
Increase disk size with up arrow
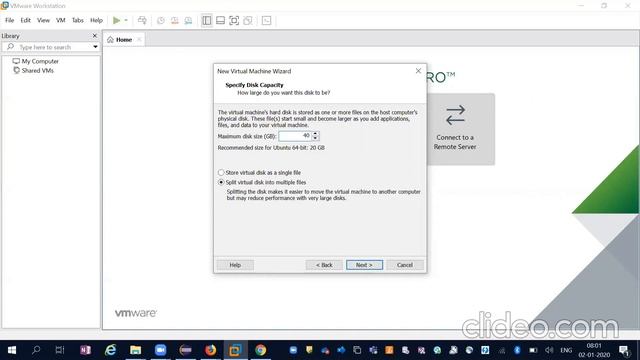(315, 133)
